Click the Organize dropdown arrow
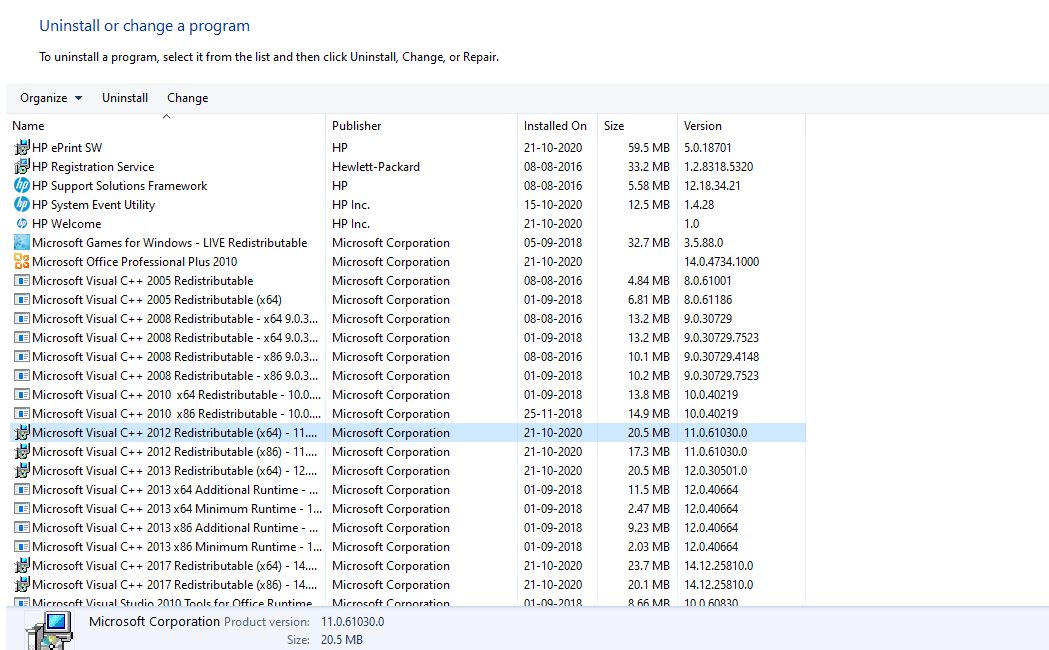The width and height of the screenshot is (1049, 650). coord(78,98)
